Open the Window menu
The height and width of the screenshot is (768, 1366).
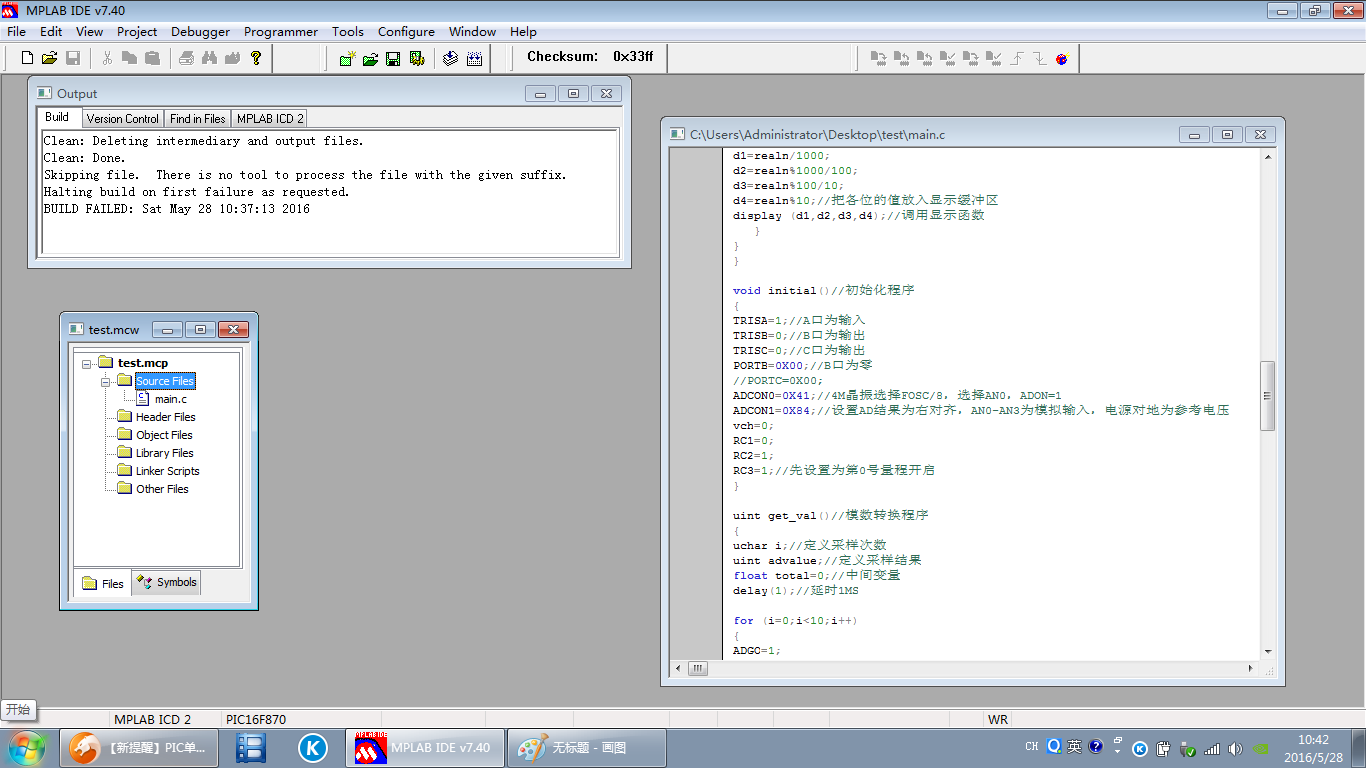click(472, 31)
